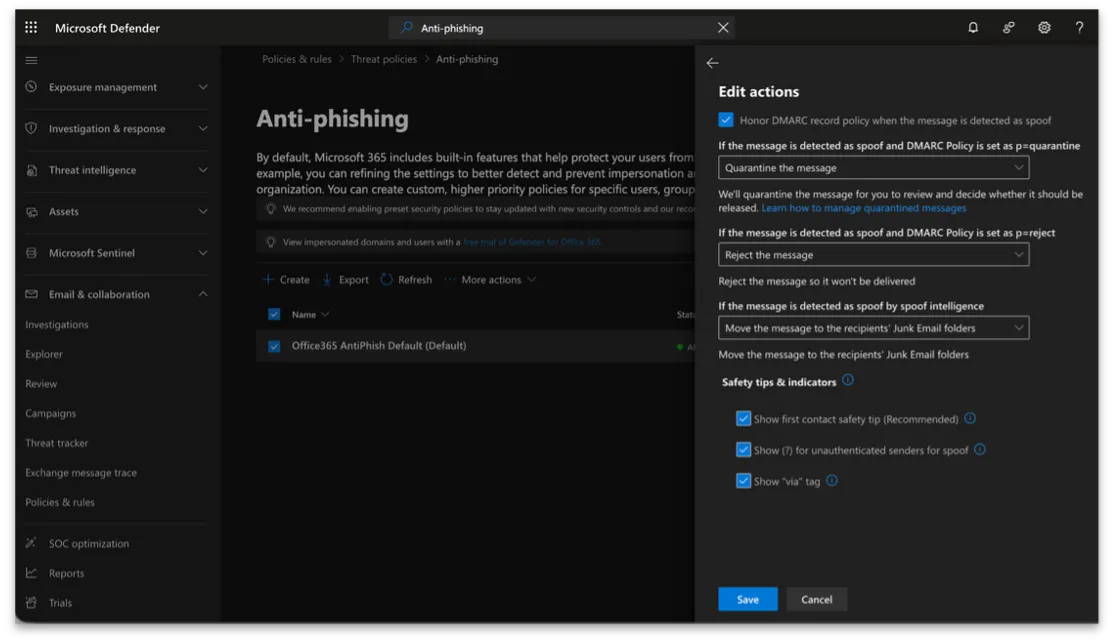Click the Threat intelligence icon

point(31,170)
